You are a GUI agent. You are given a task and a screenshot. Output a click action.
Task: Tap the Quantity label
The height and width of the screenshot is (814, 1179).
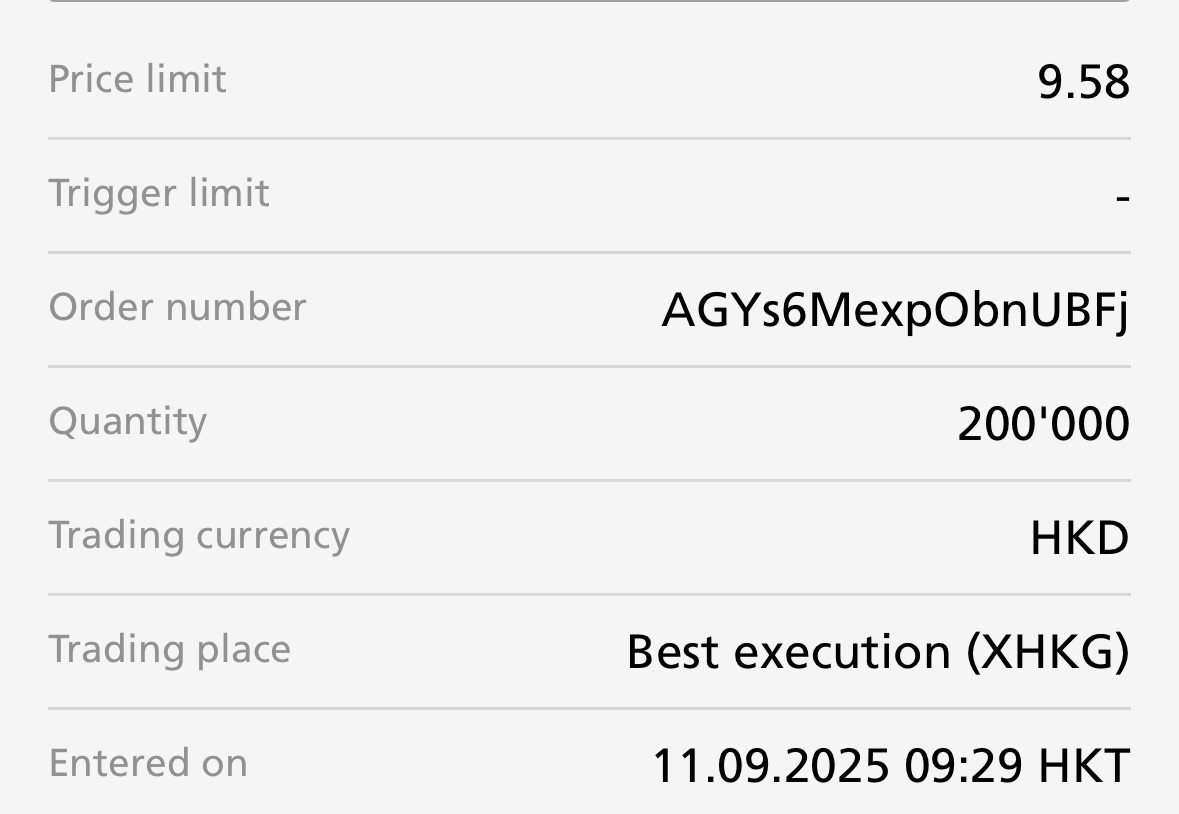point(127,421)
